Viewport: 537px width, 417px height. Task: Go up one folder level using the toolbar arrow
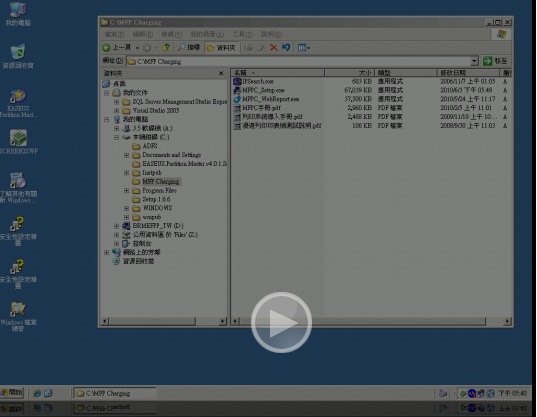[x=166, y=48]
